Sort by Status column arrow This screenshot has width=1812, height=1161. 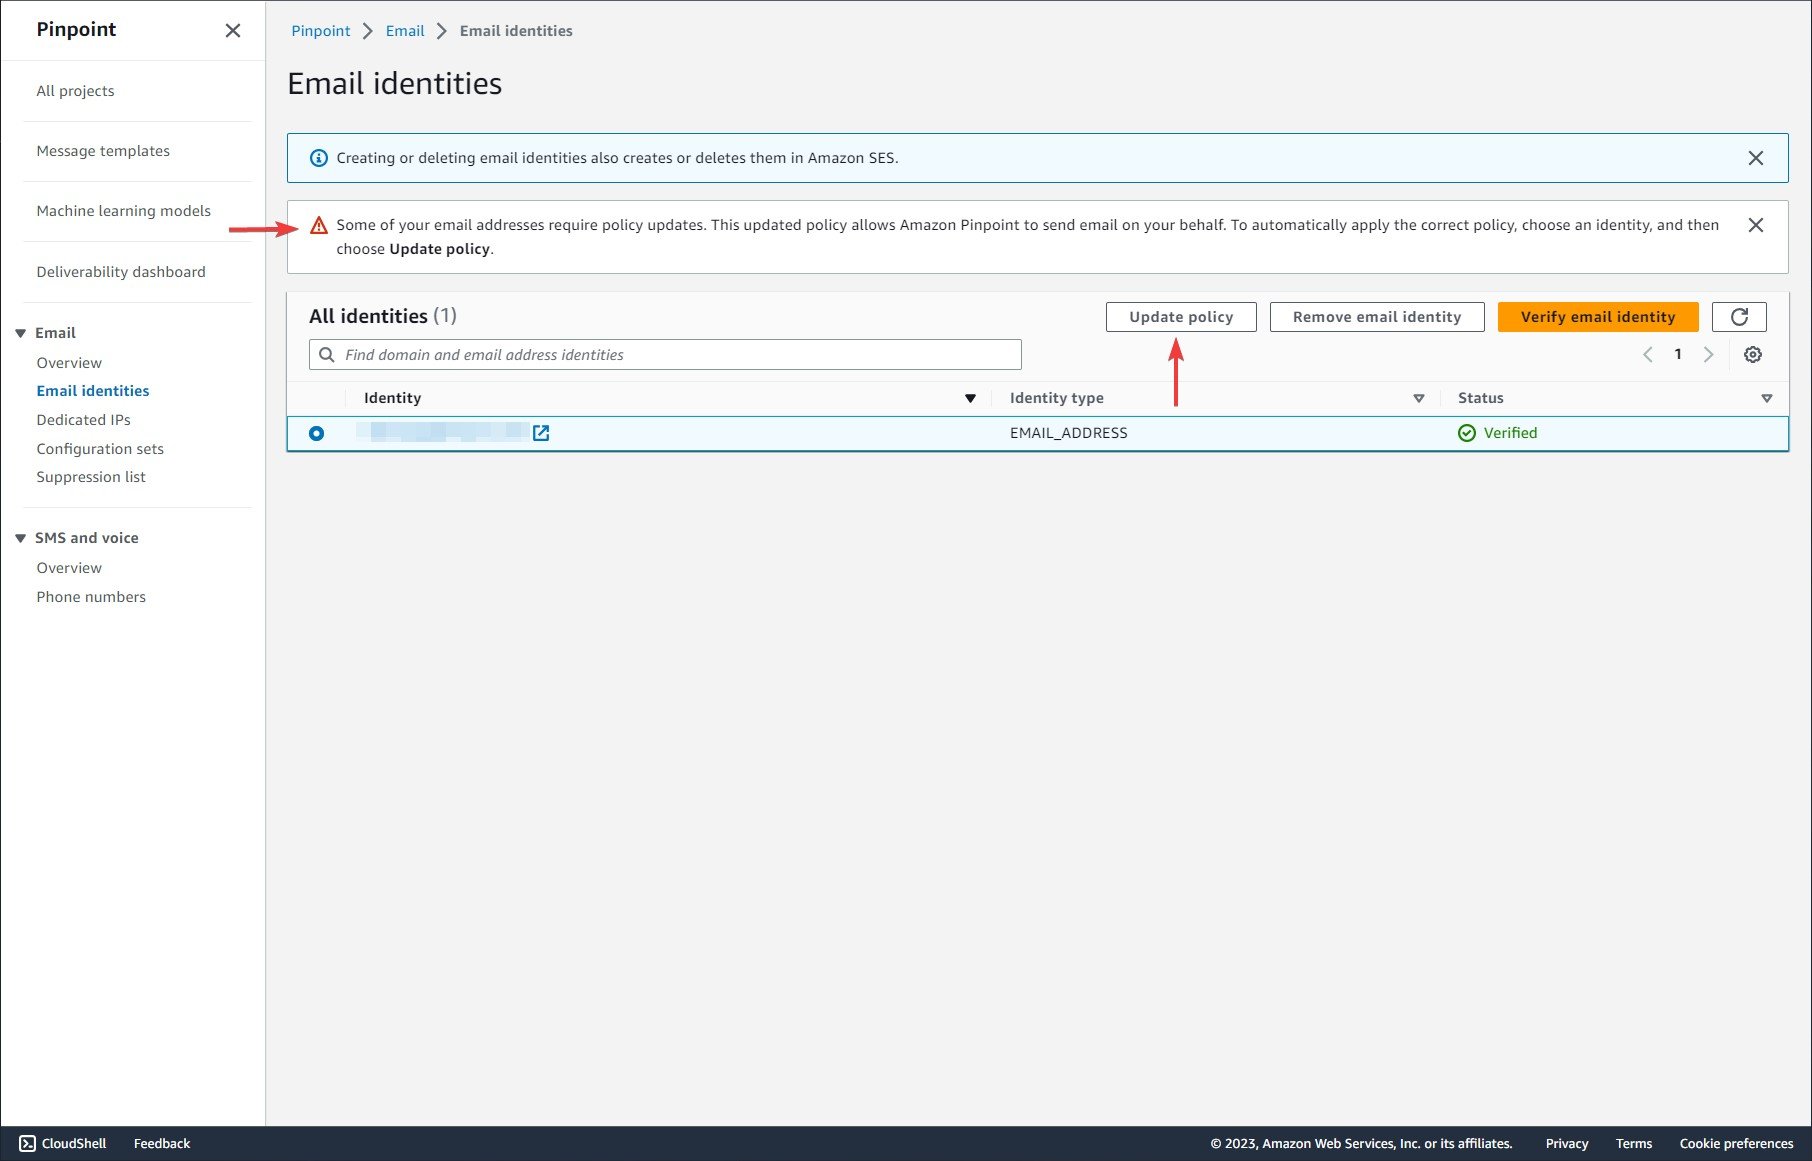pyautogui.click(x=1767, y=398)
